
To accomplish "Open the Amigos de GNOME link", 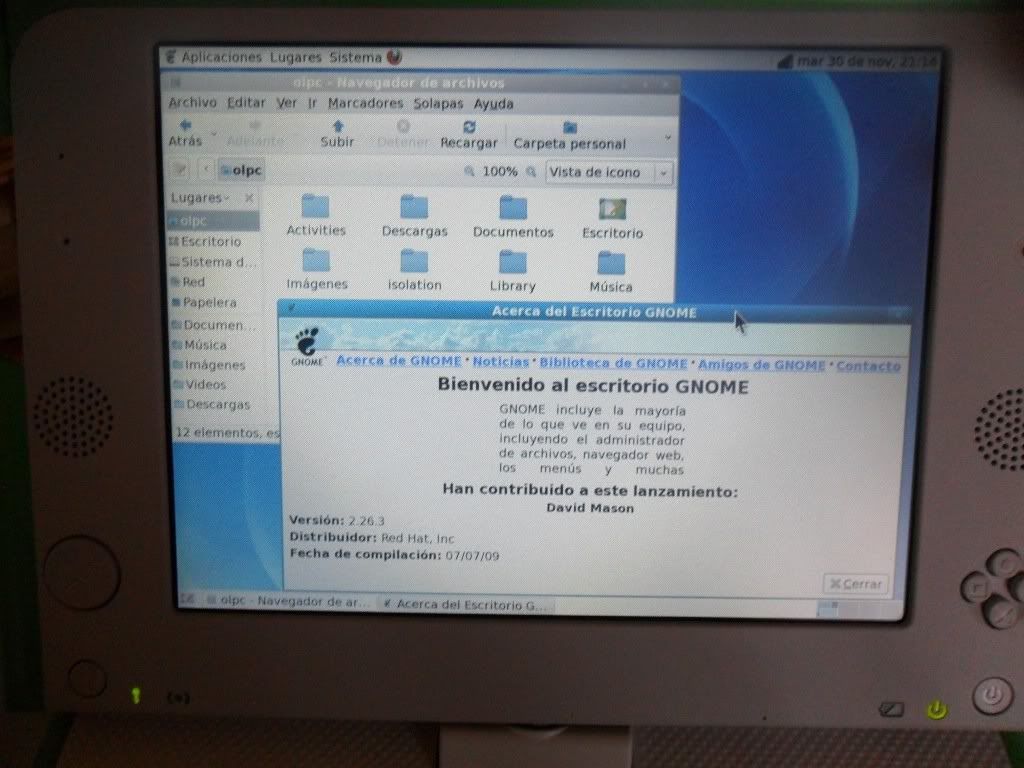I will pos(761,365).
